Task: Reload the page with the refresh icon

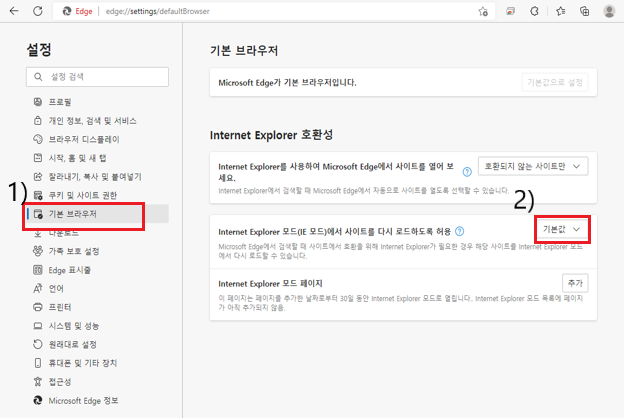Action: pyautogui.click(x=38, y=11)
